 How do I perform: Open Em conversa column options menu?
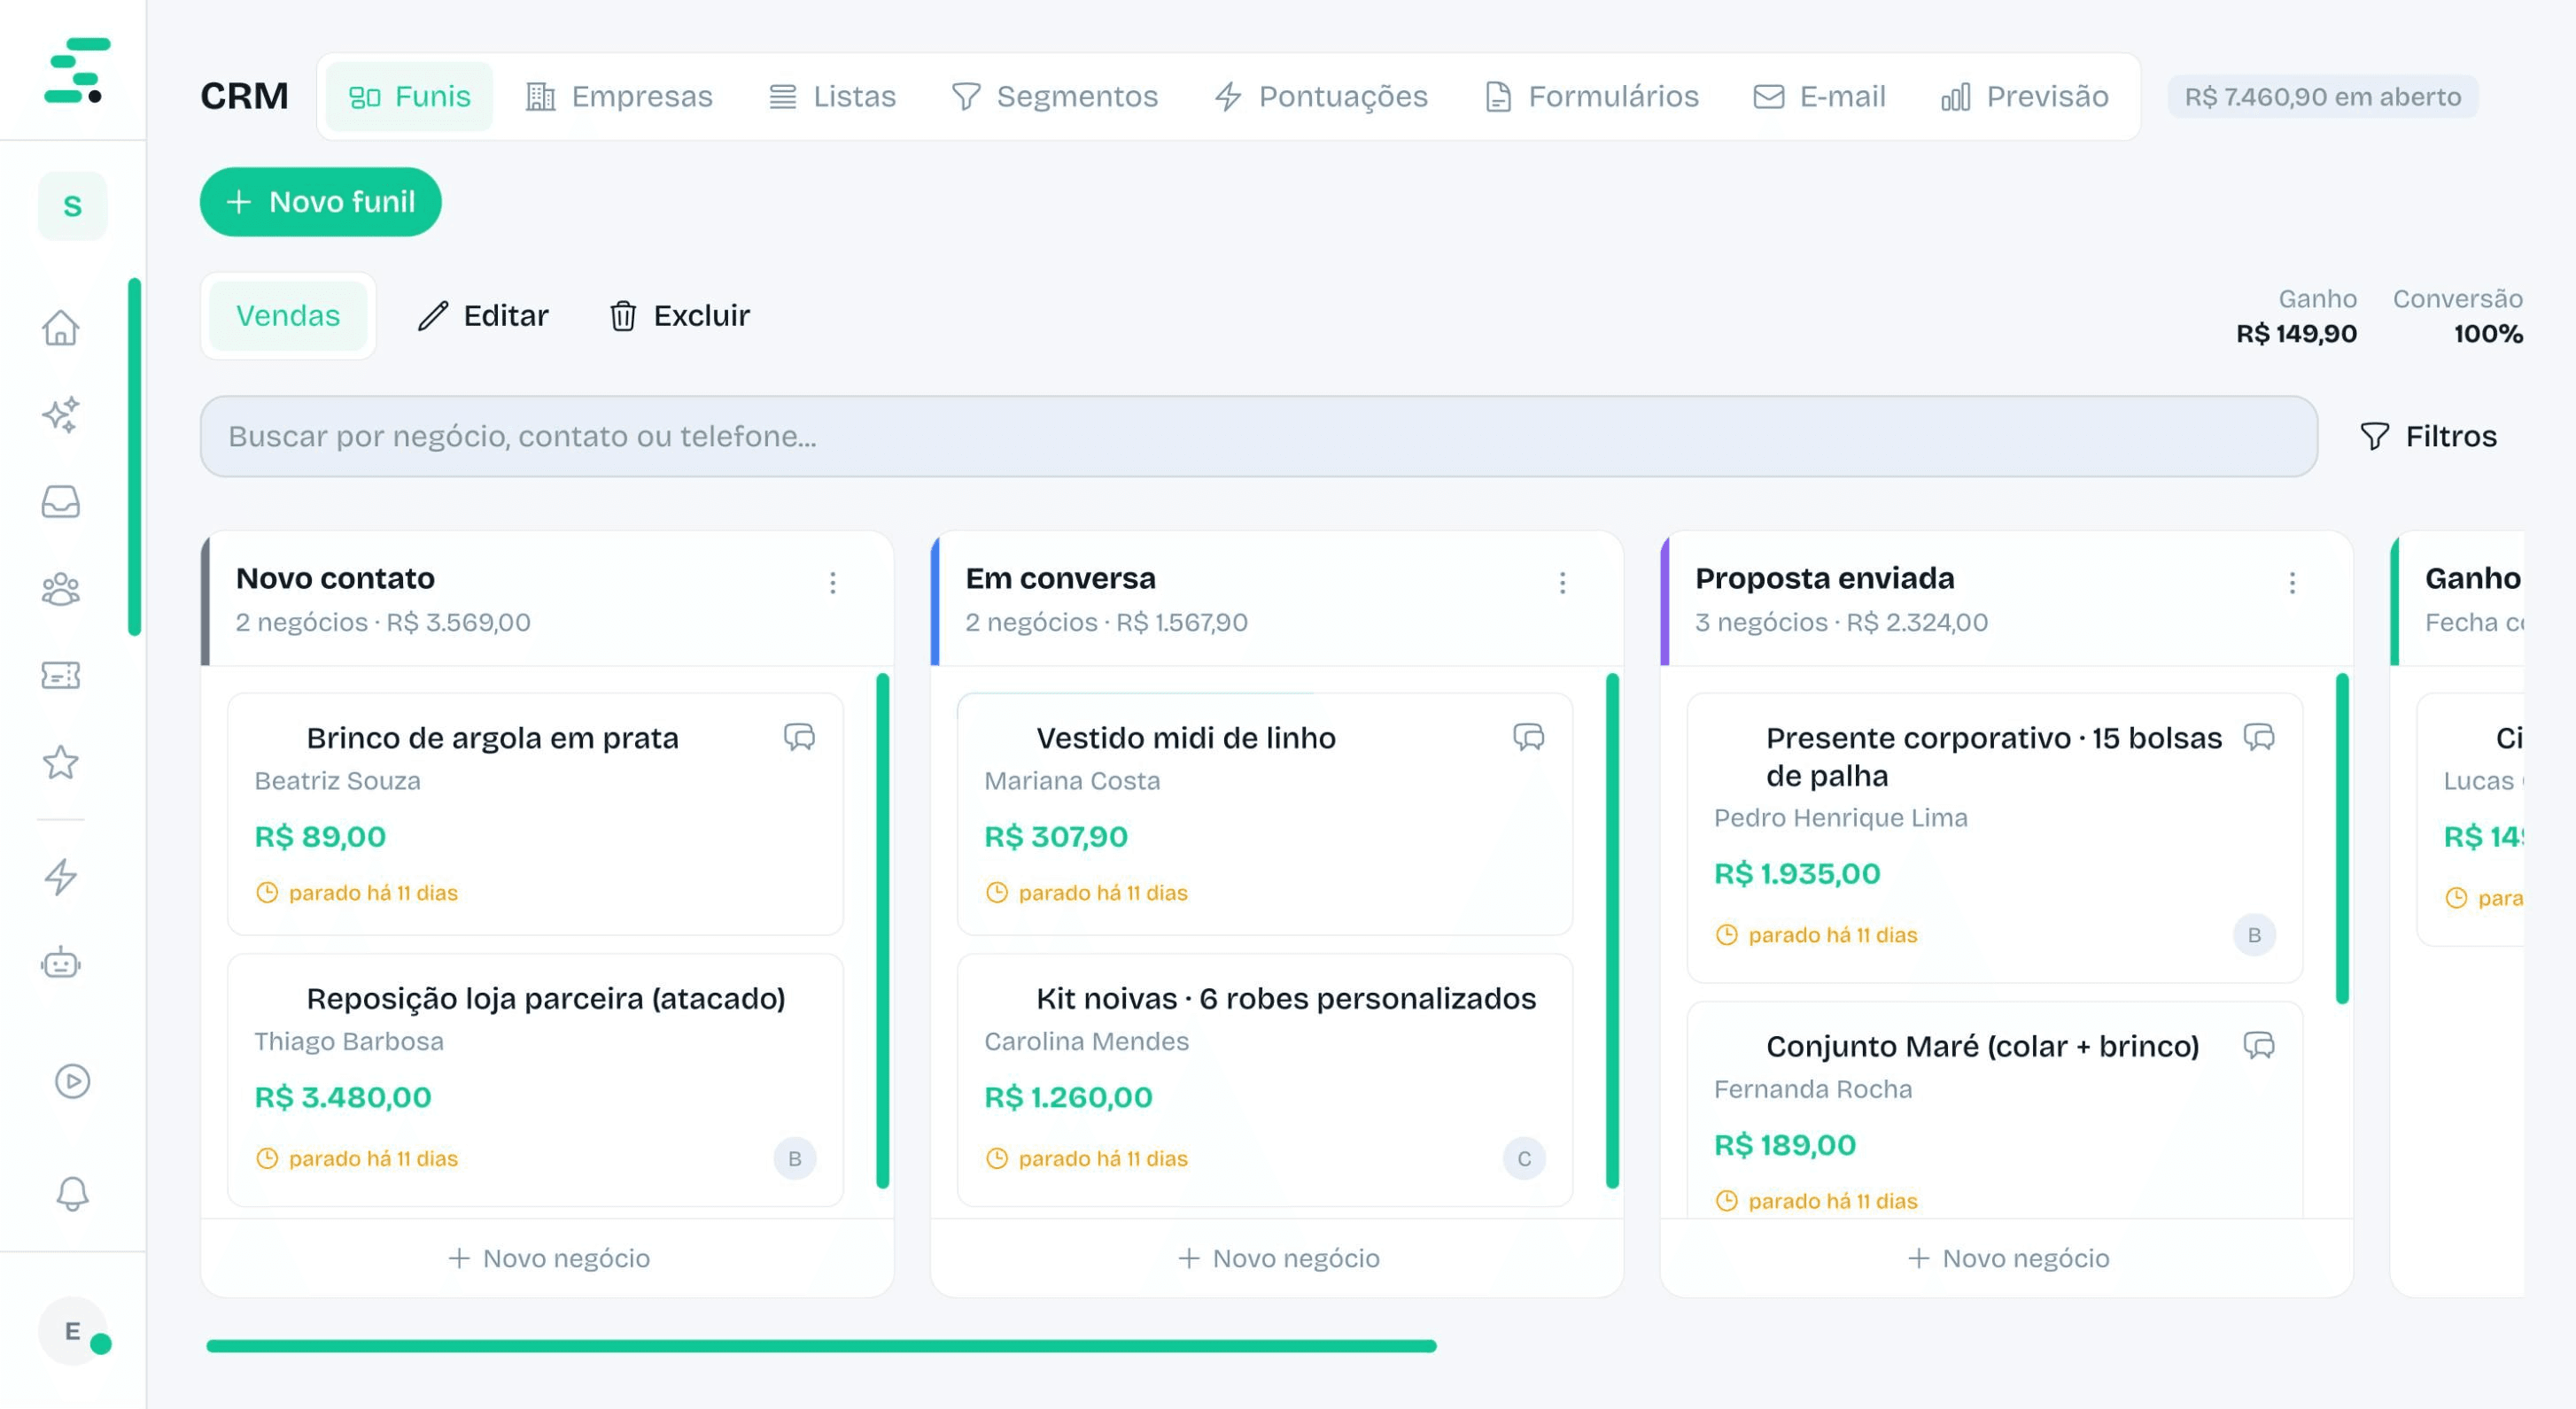coord(1562,583)
